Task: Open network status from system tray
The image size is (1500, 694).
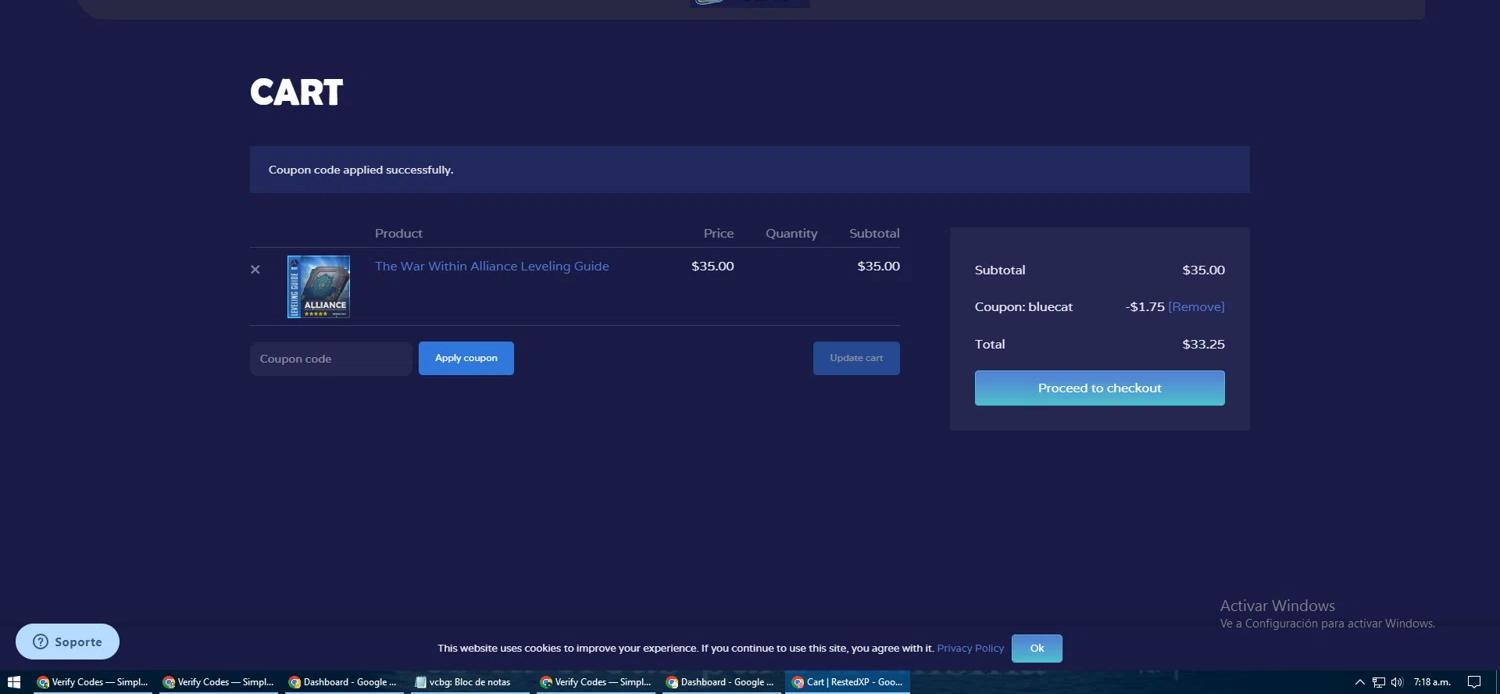Action: pyautogui.click(x=1378, y=682)
